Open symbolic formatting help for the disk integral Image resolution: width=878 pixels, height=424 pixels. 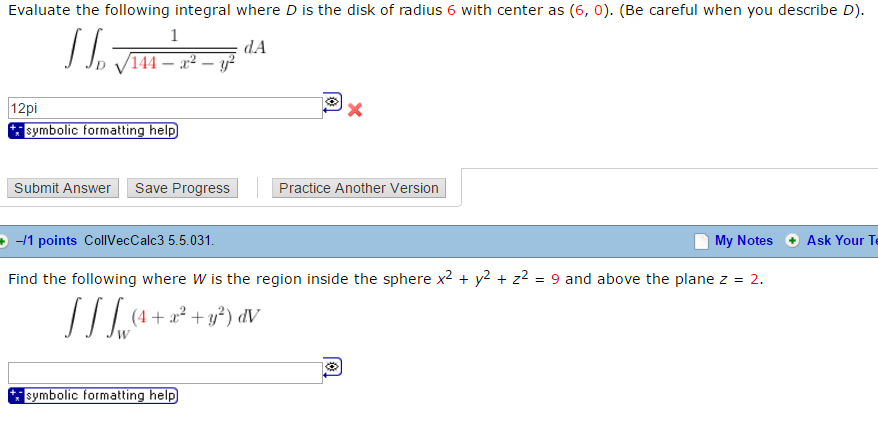click(100, 131)
